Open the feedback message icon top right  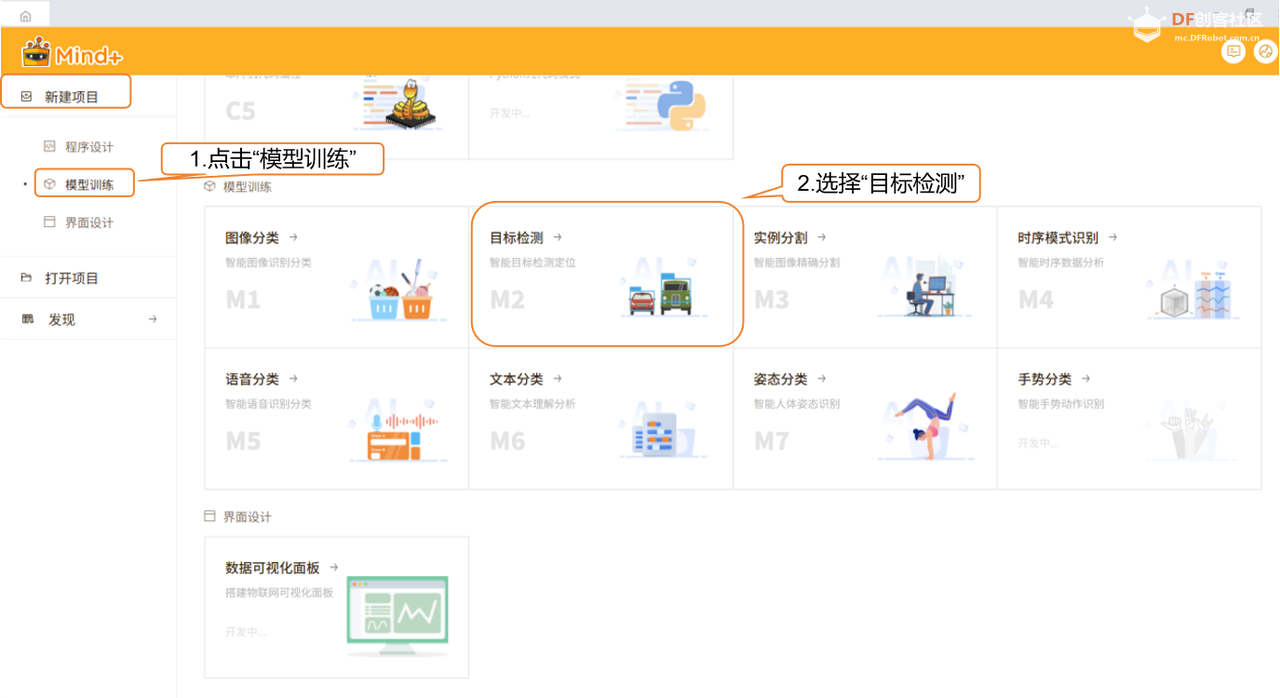click(x=1233, y=50)
